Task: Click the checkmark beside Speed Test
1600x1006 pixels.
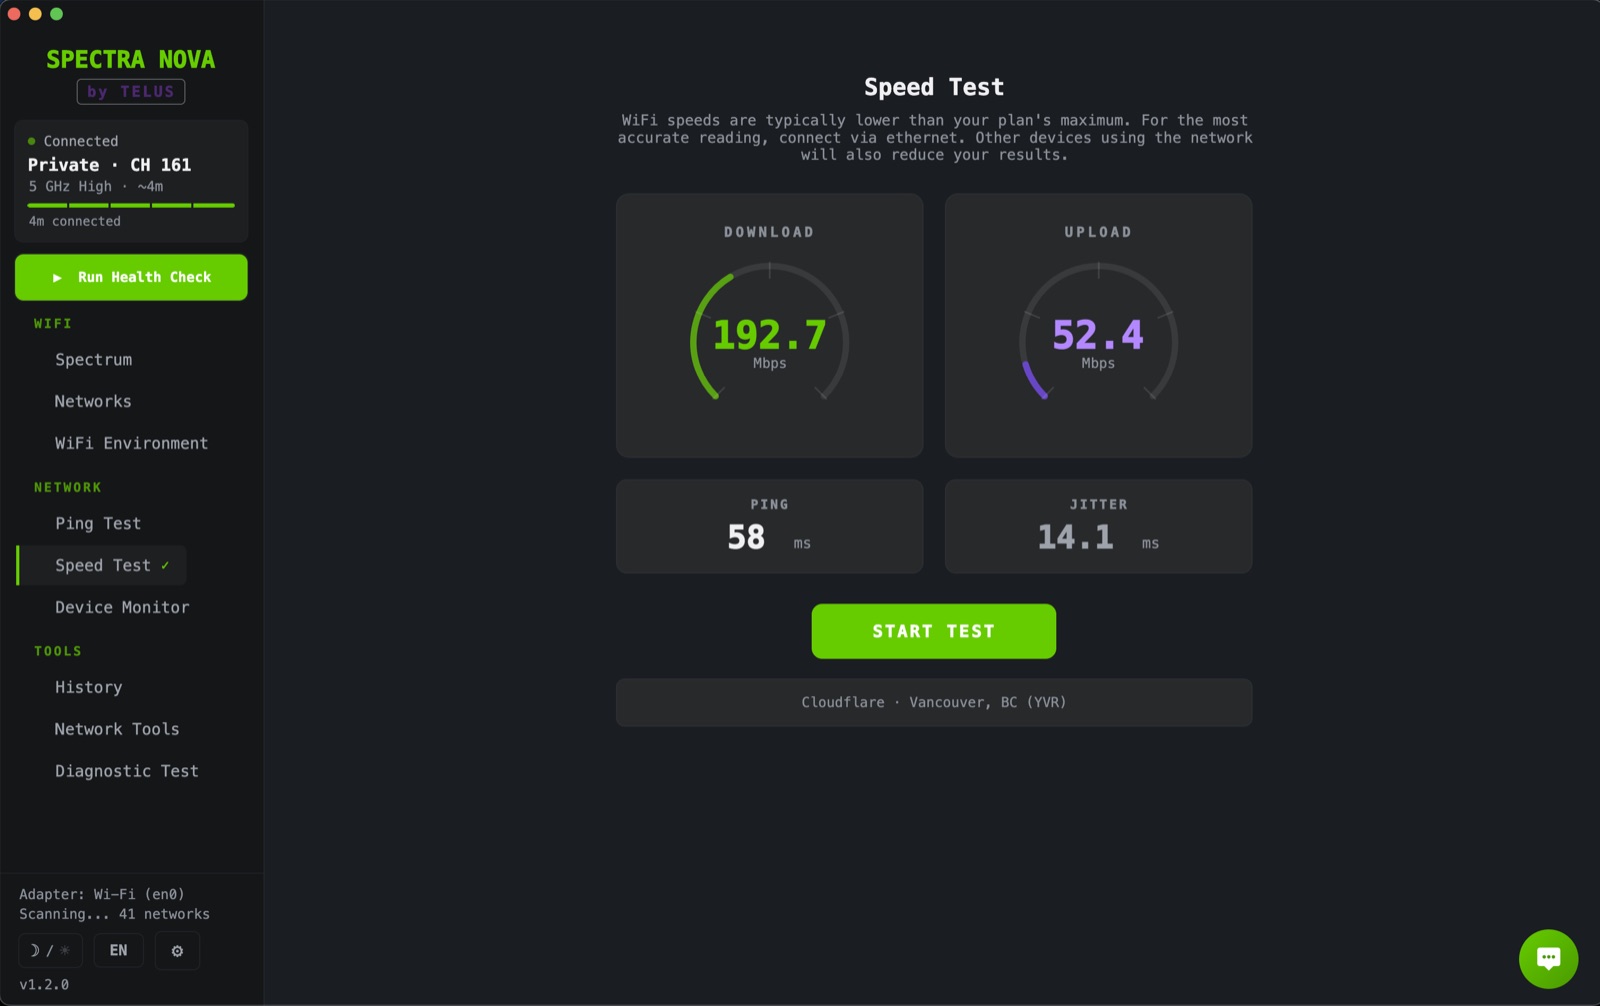Action: pos(165,566)
